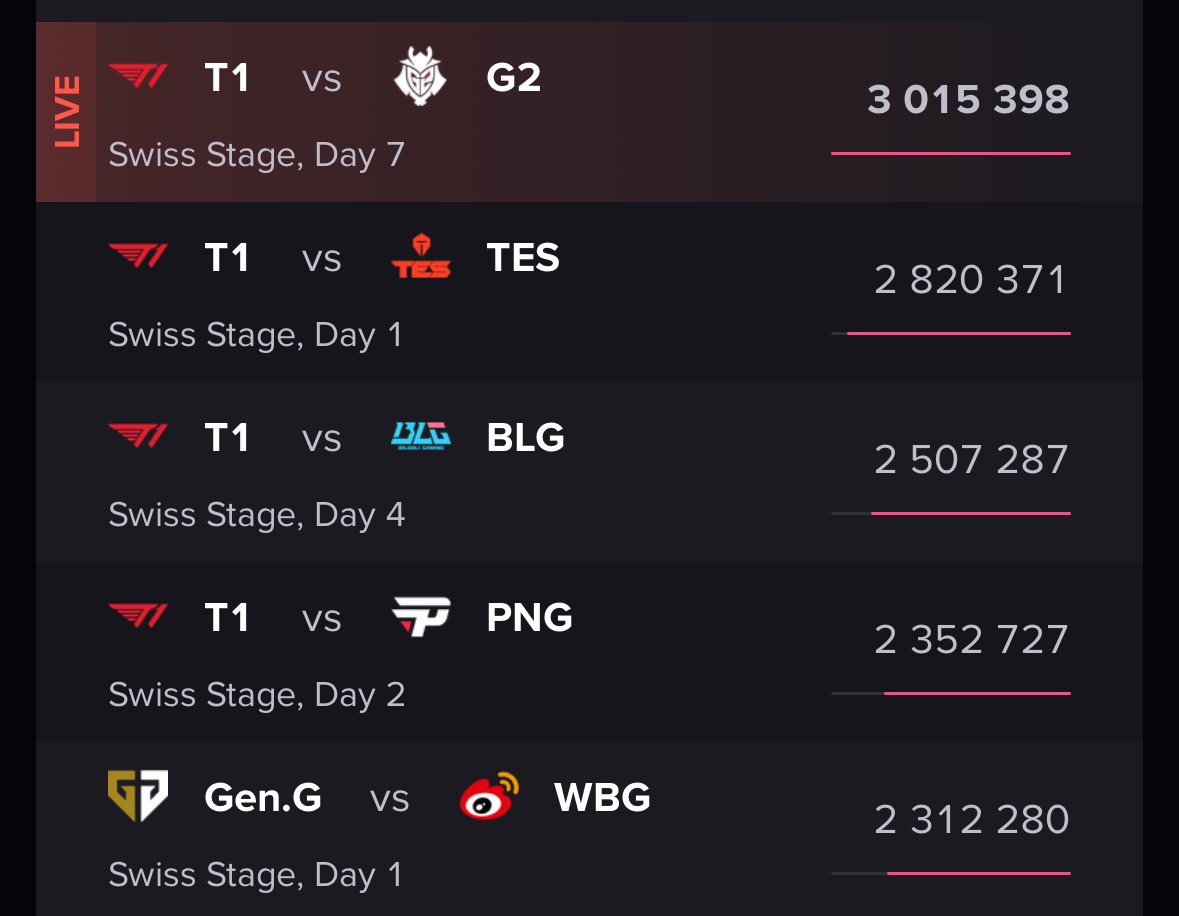
Task: Click T1 logo in the TES match row
Action: [x=138, y=256]
